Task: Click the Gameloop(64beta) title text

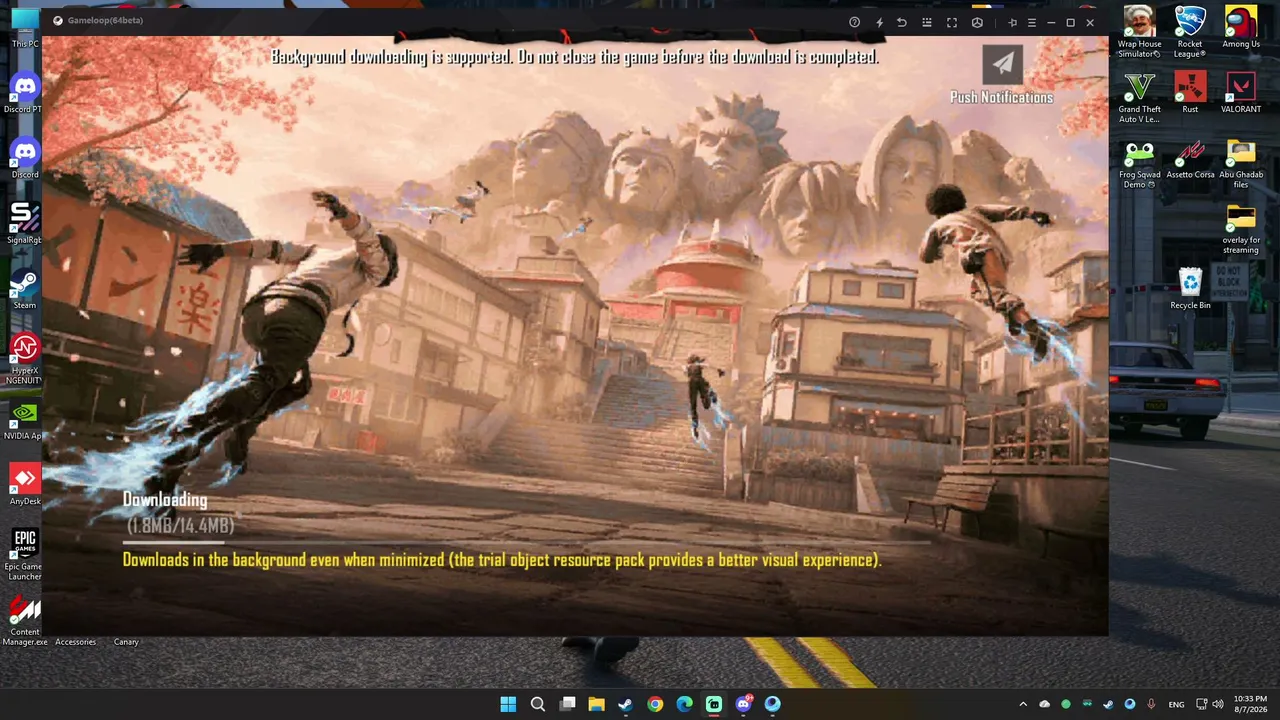Action: [x=105, y=20]
